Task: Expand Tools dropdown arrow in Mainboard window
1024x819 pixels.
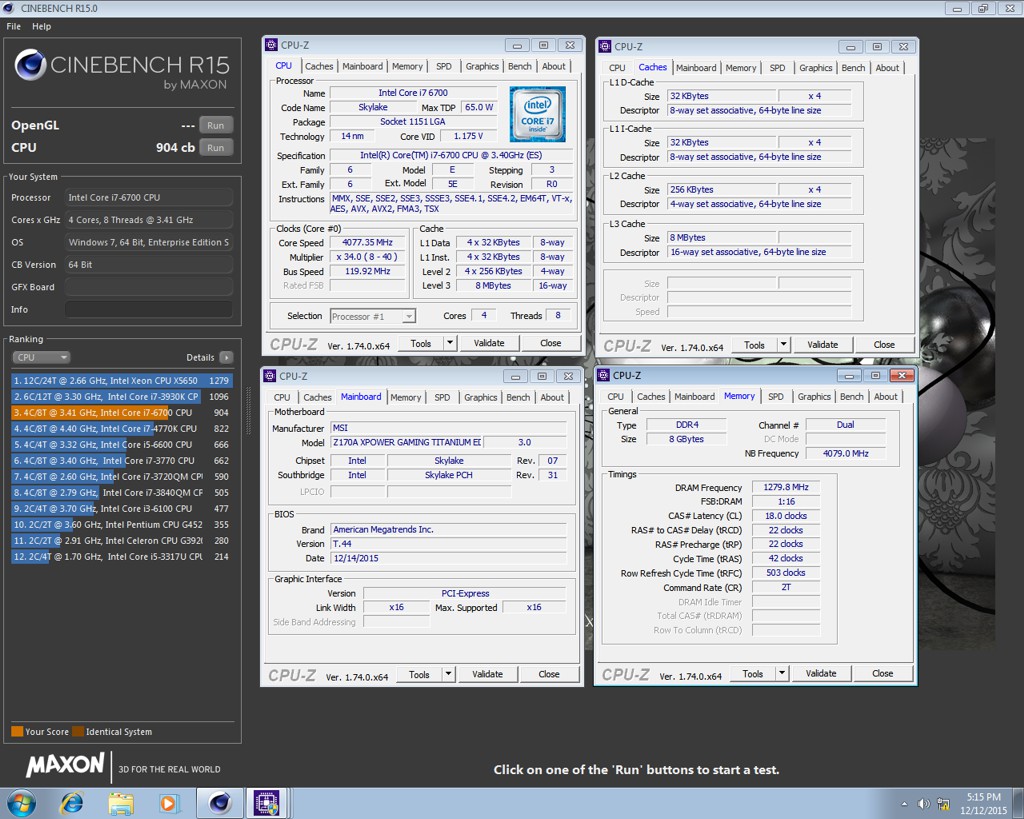Action: (448, 674)
